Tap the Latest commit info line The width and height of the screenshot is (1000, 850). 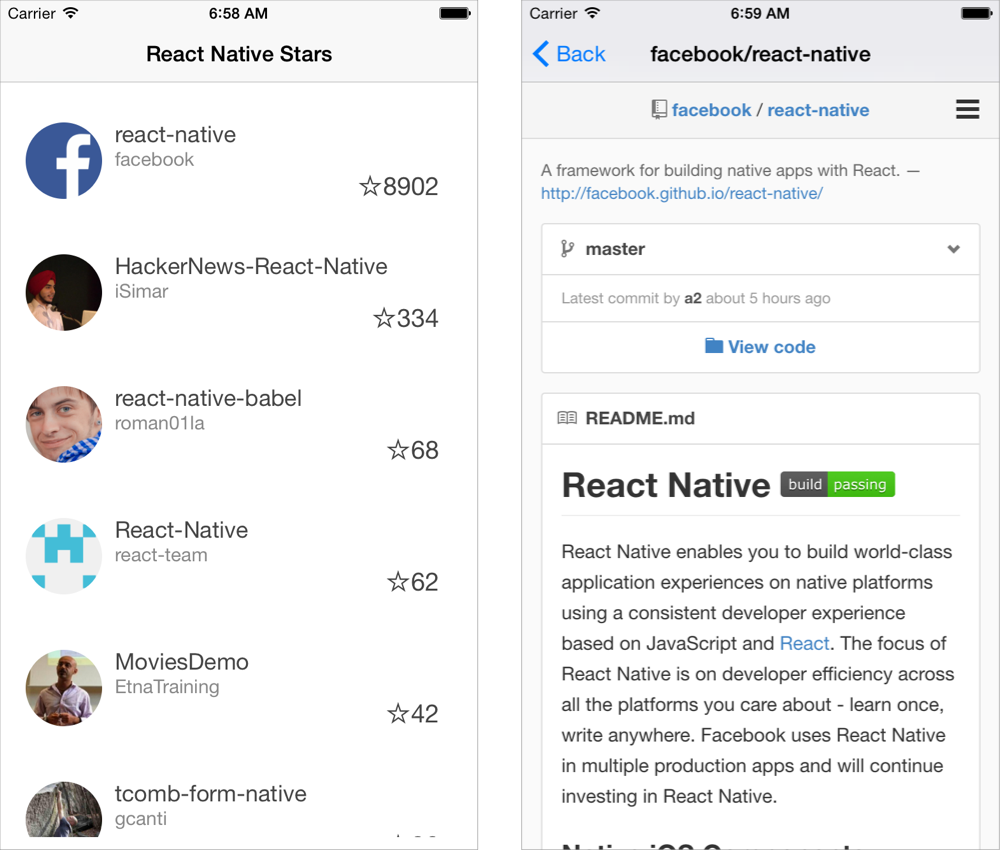point(696,298)
